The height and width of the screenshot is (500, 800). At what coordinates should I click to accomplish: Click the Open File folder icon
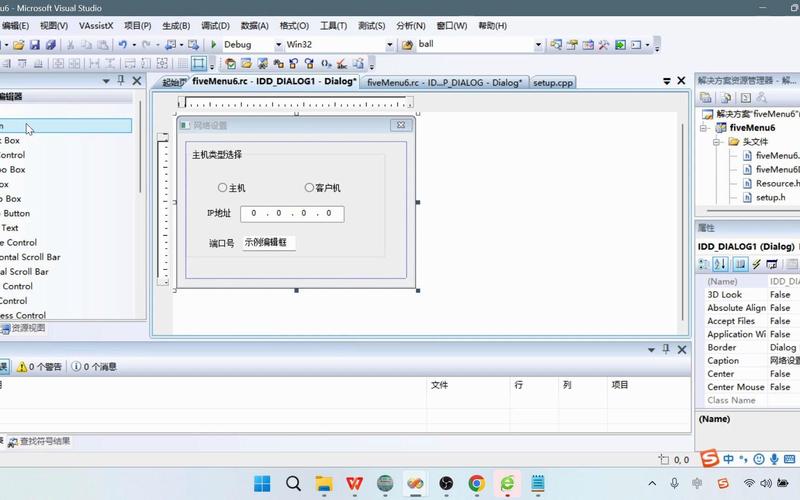[x=19, y=45]
